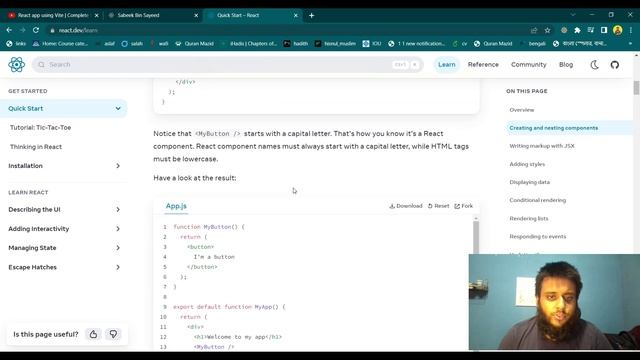Click the Search input field

coord(228,64)
